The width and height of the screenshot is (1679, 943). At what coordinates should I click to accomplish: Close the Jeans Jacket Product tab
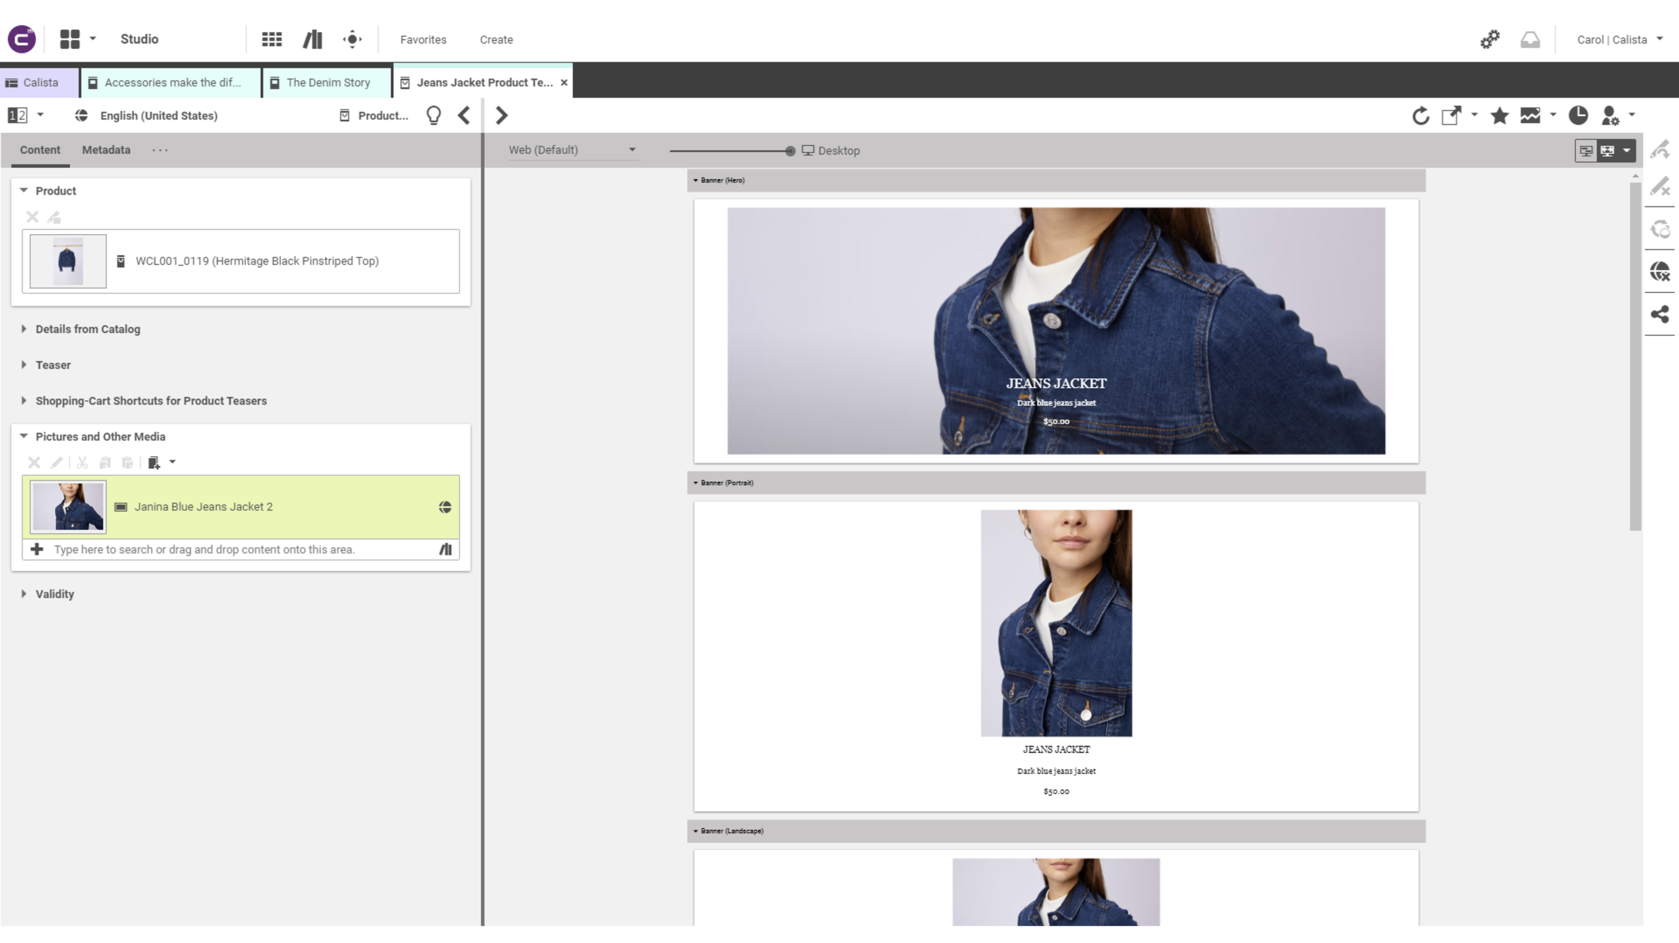(564, 82)
